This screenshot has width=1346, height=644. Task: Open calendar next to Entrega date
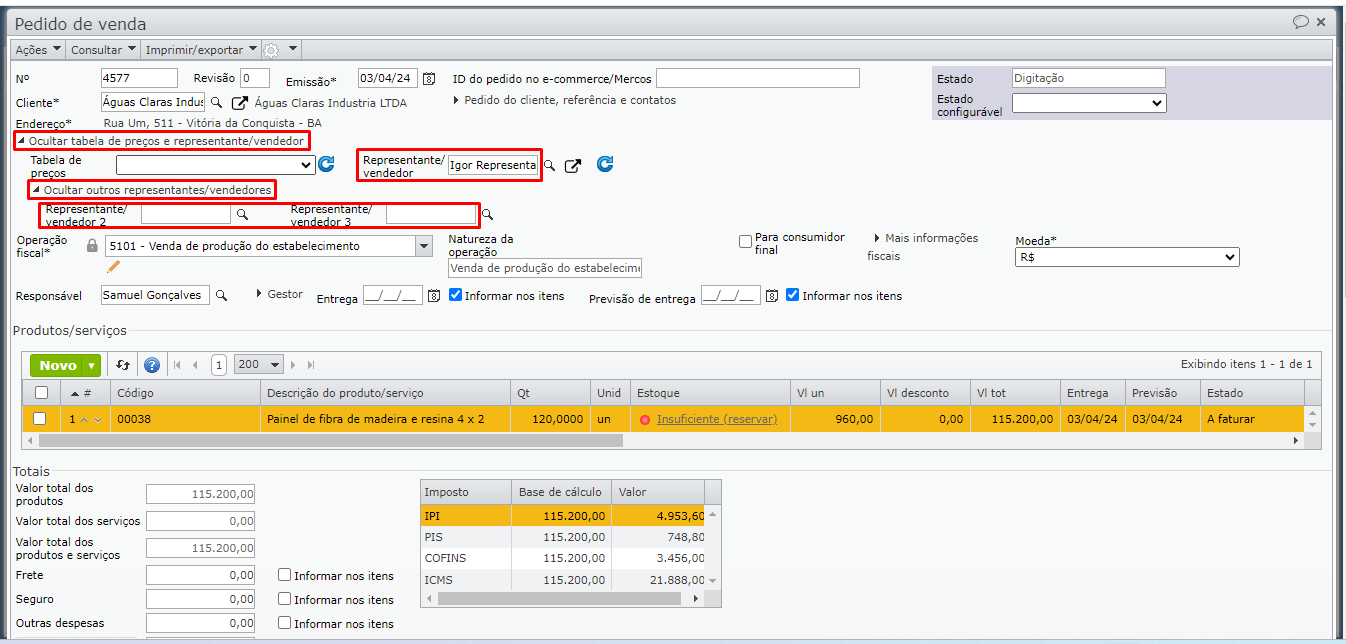tap(434, 296)
